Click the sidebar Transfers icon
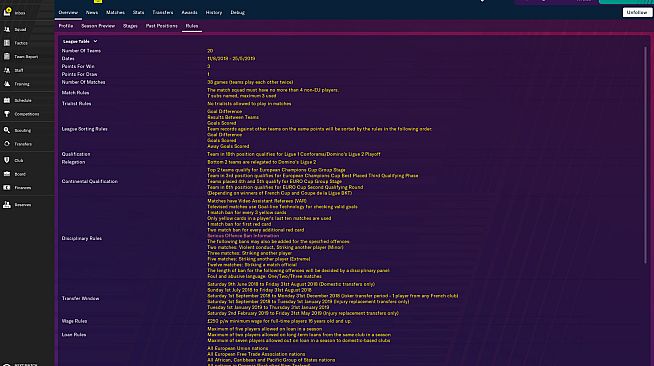Viewport: 654px width, 366px height. [x=7, y=144]
